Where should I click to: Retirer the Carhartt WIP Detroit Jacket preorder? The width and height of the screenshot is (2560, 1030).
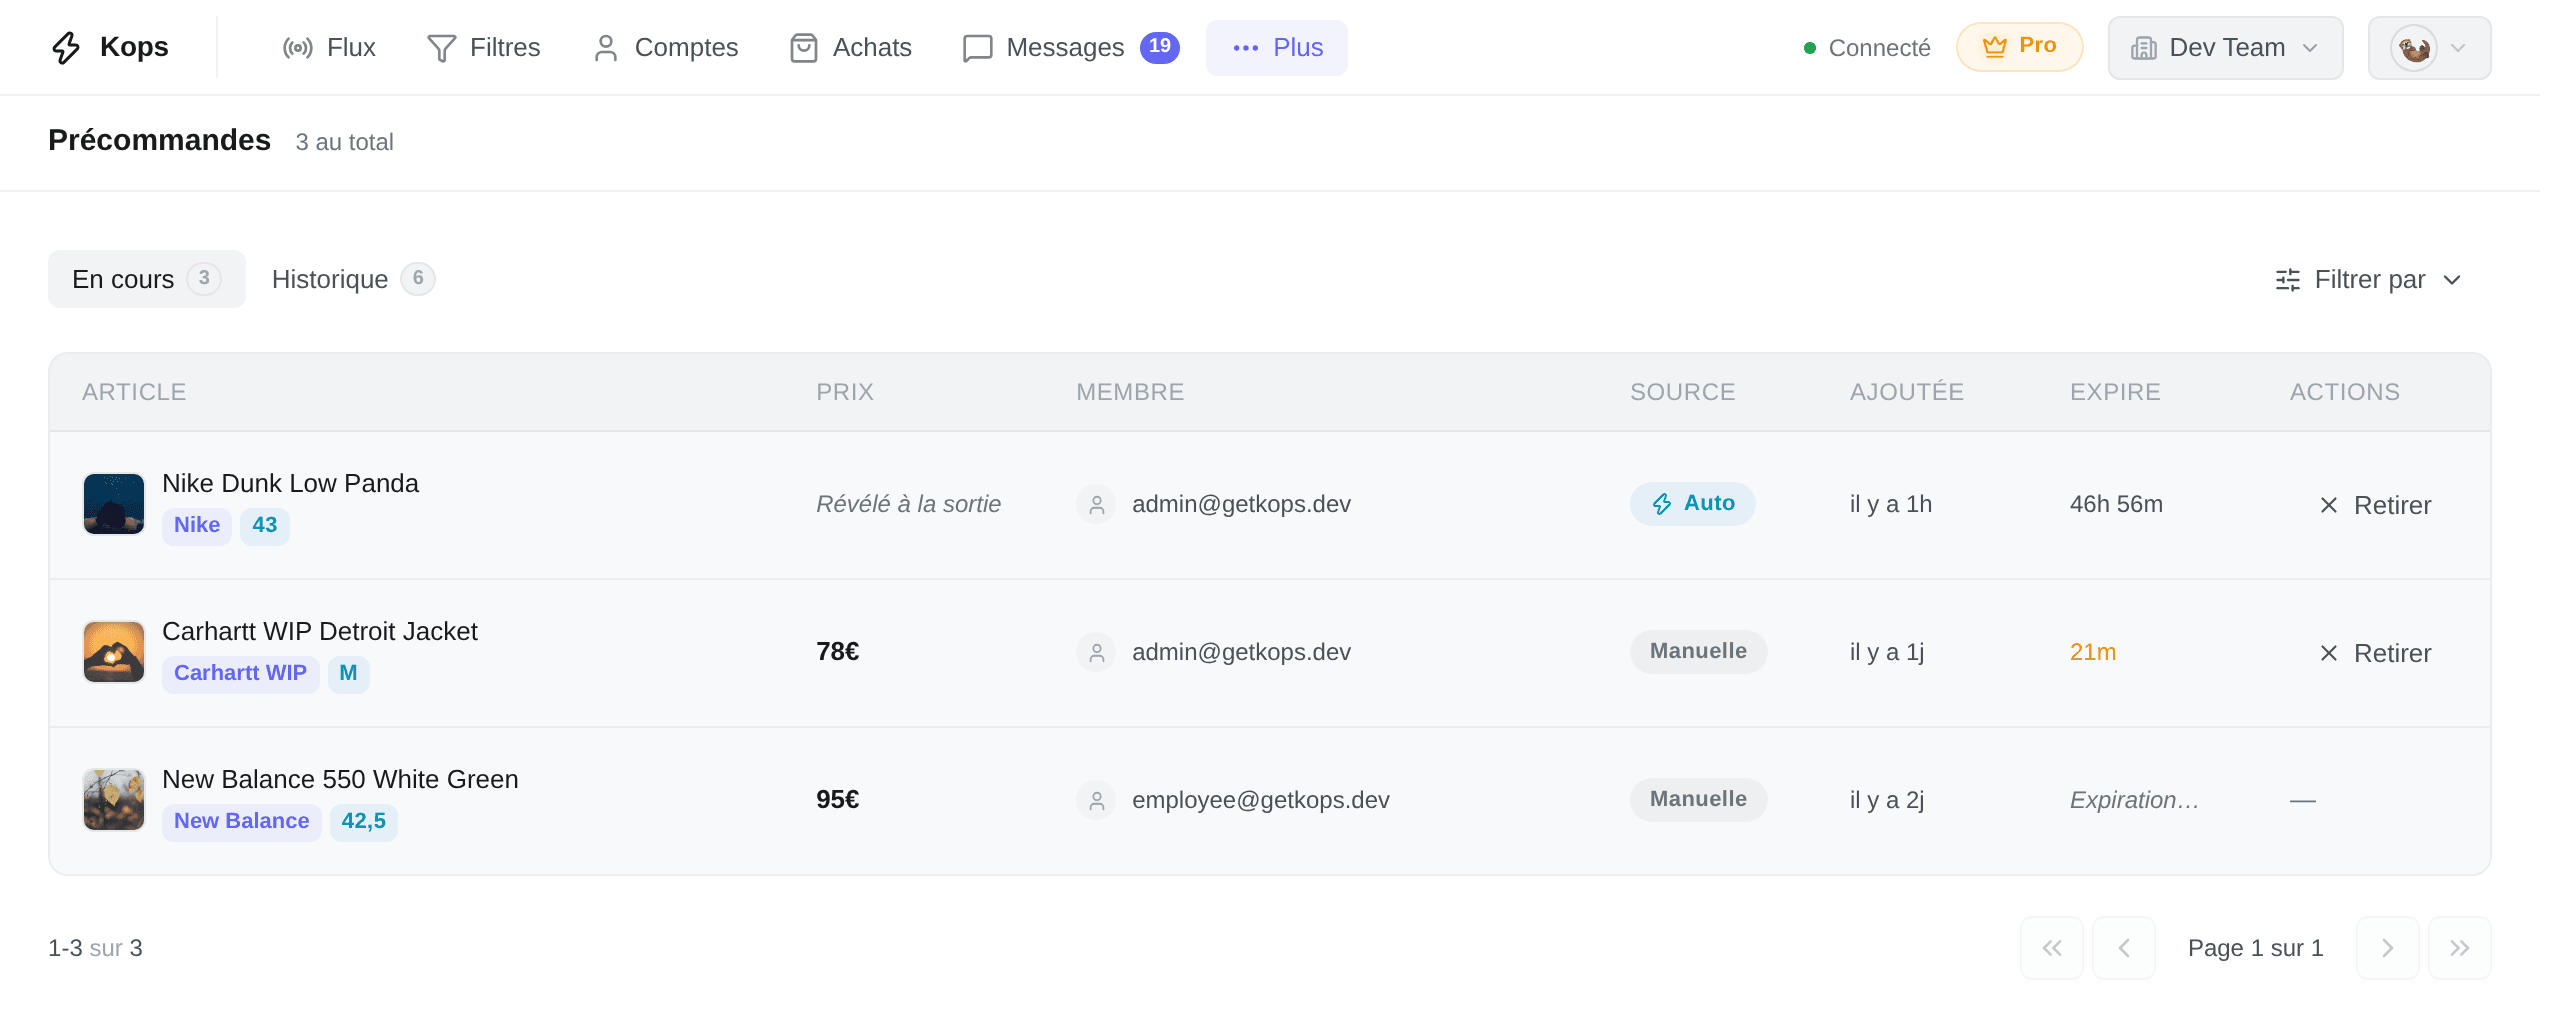point(2374,653)
